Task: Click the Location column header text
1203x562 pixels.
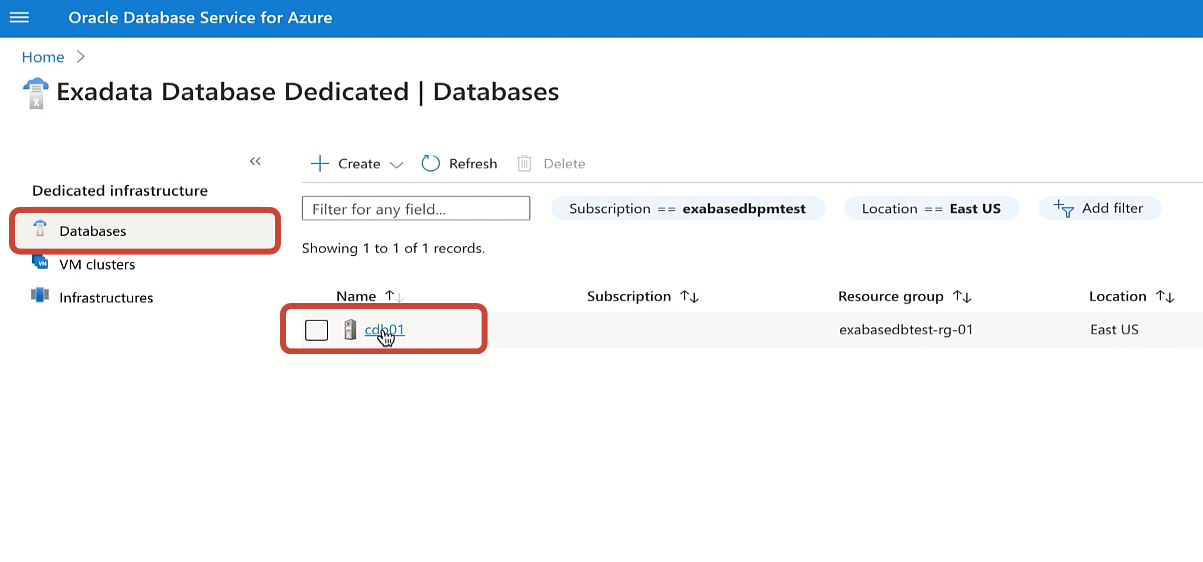Action: click(x=1118, y=296)
